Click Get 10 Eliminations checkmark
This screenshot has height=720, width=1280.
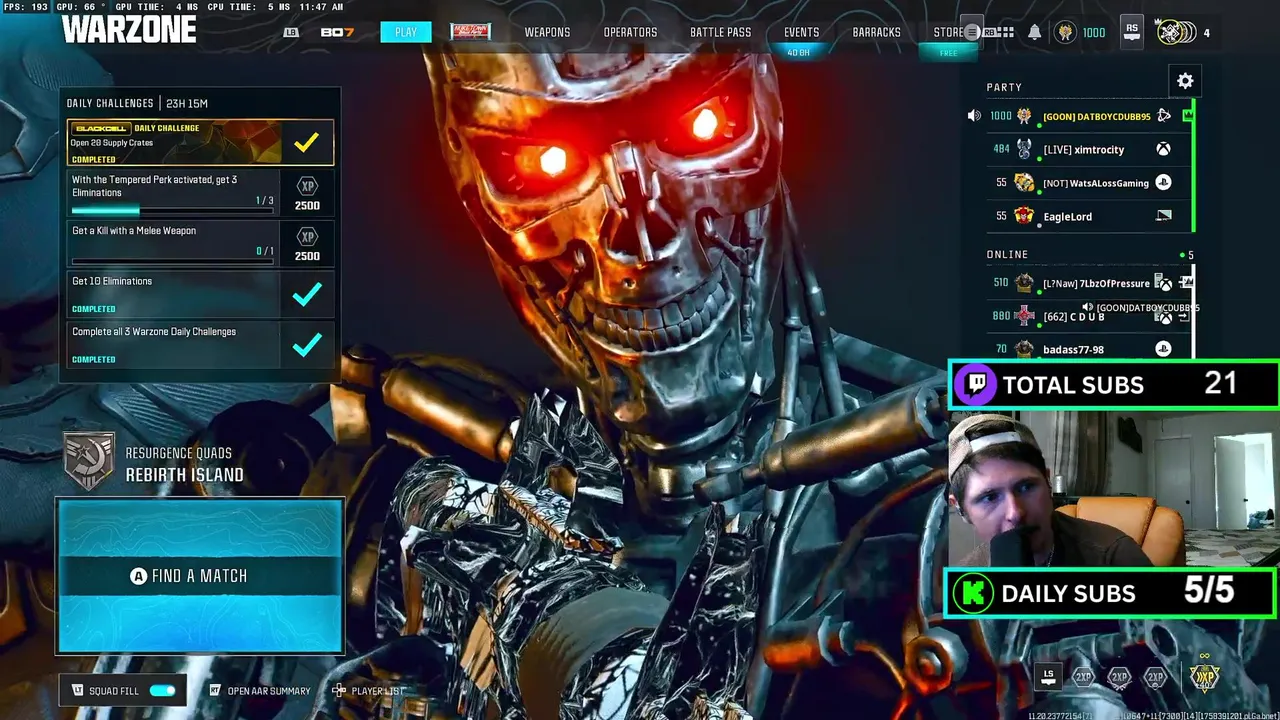[x=307, y=294]
